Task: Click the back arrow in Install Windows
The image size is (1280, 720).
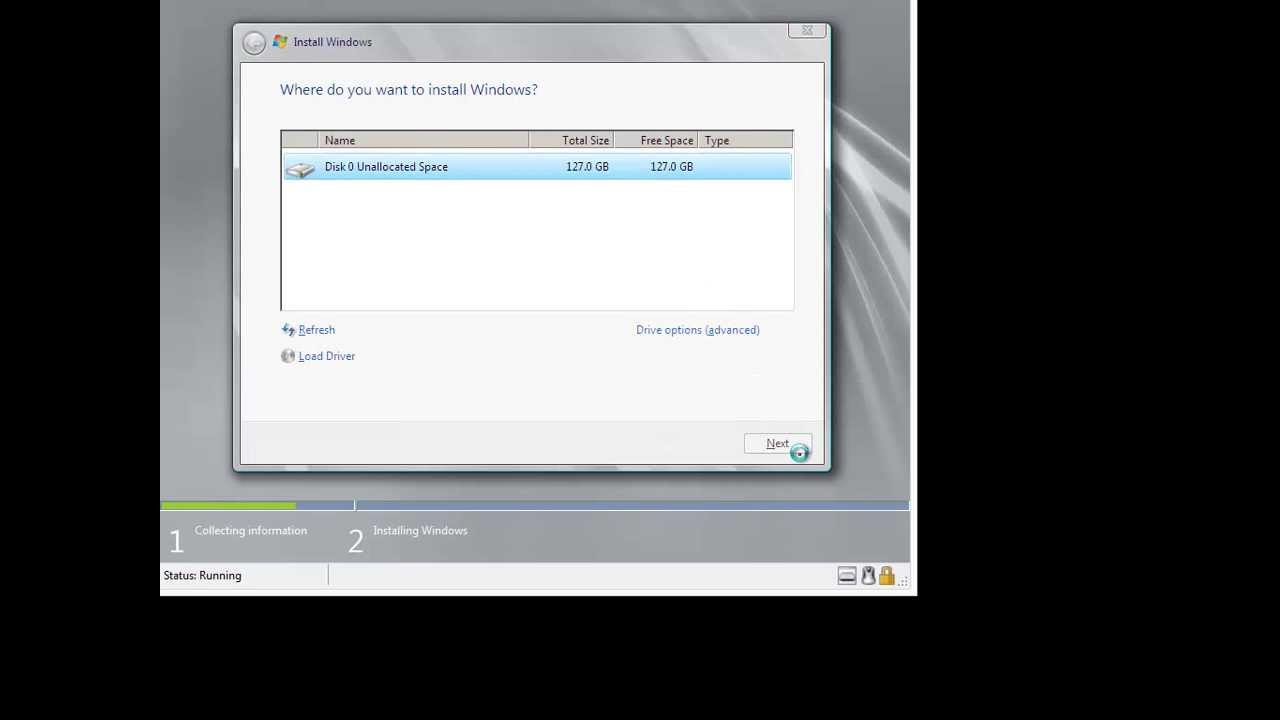Action: pyautogui.click(x=254, y=42)
